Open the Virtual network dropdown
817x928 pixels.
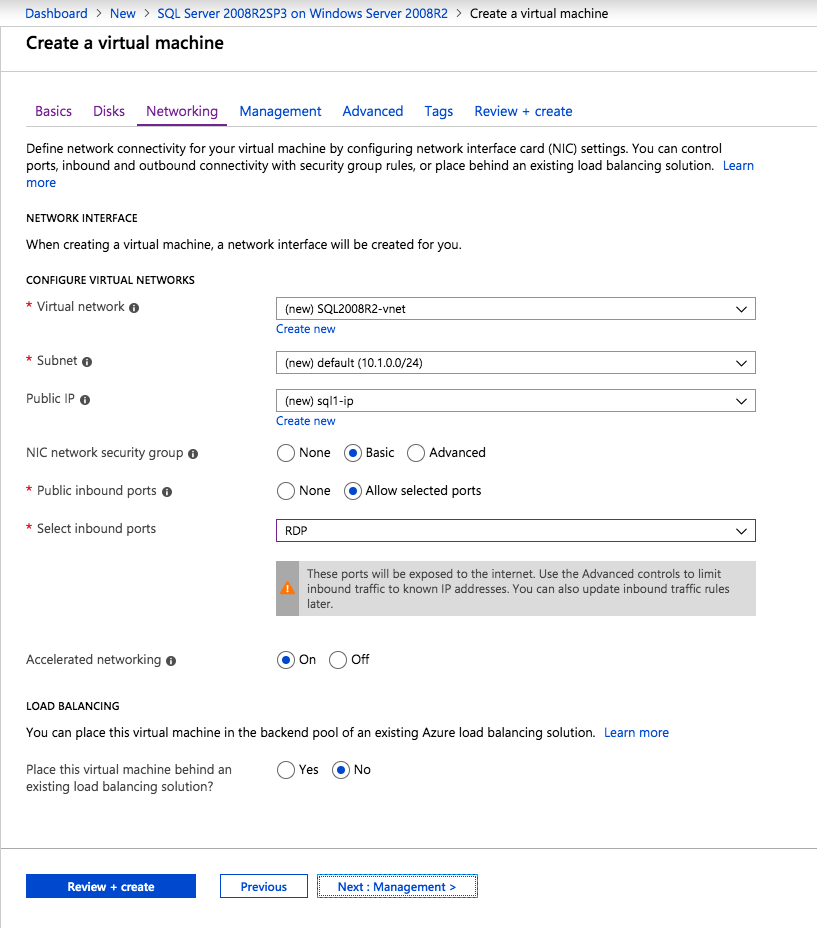click(515, 309)
